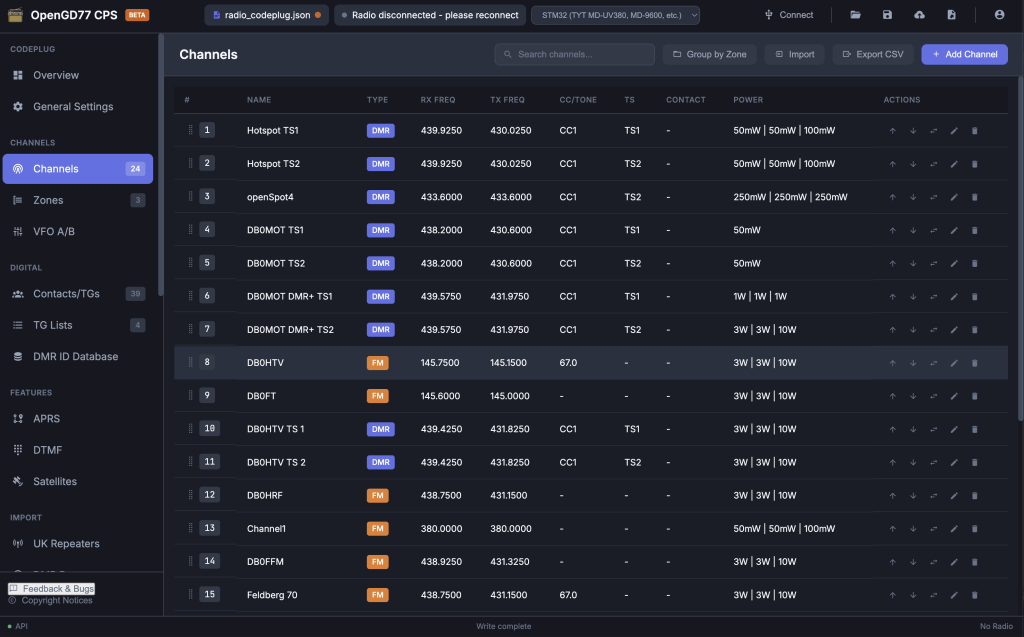1024x637 pixels.
Task: Move Hotspot TS2 channel up
Action: point(892,163)
